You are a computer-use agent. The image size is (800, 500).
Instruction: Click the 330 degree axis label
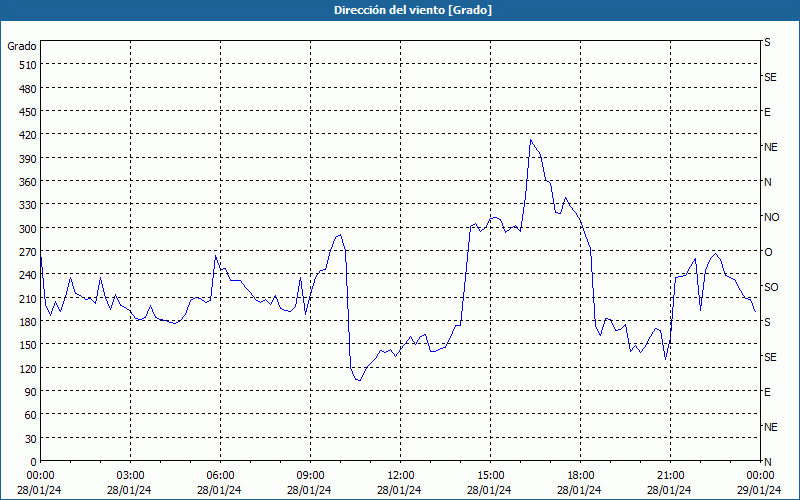[29, 205]
